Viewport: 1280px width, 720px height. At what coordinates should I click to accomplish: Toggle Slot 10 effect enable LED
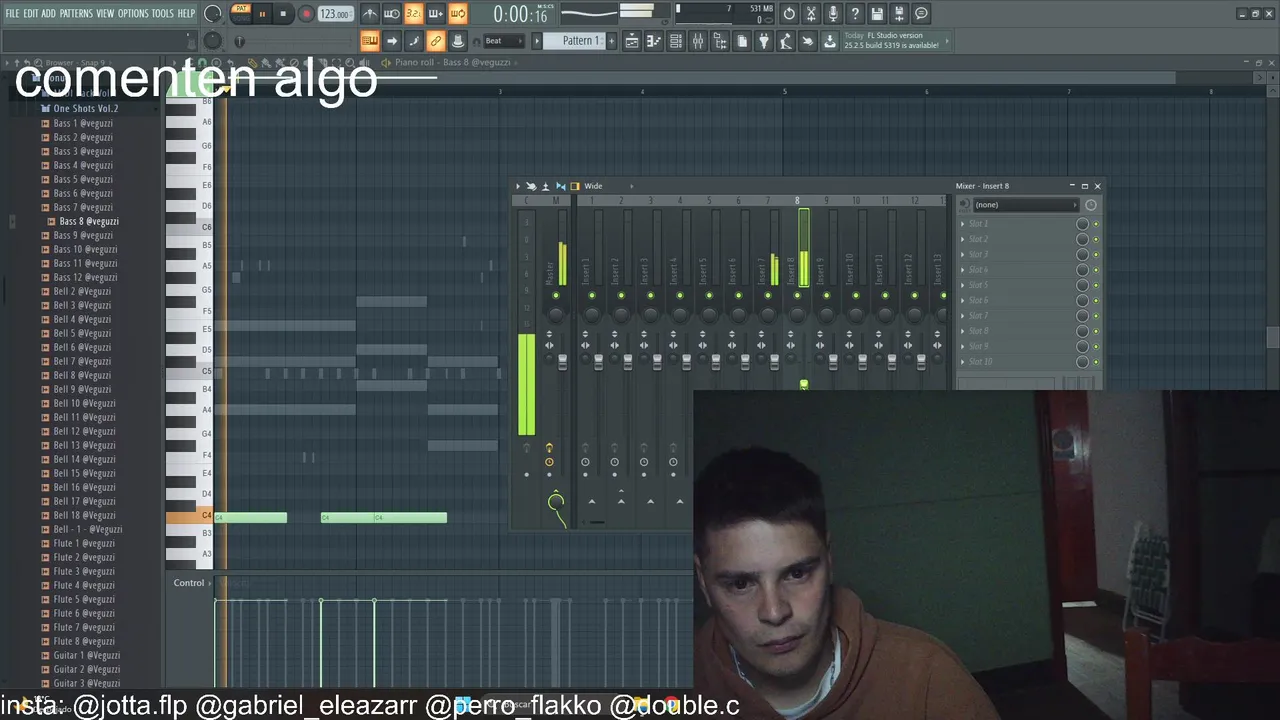point(1095,362)
